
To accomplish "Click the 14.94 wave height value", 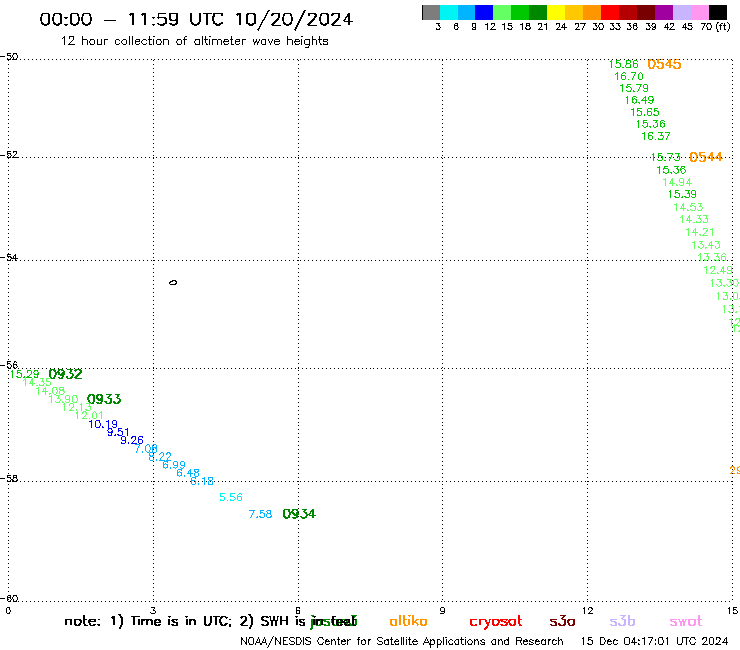I will 677,182.
